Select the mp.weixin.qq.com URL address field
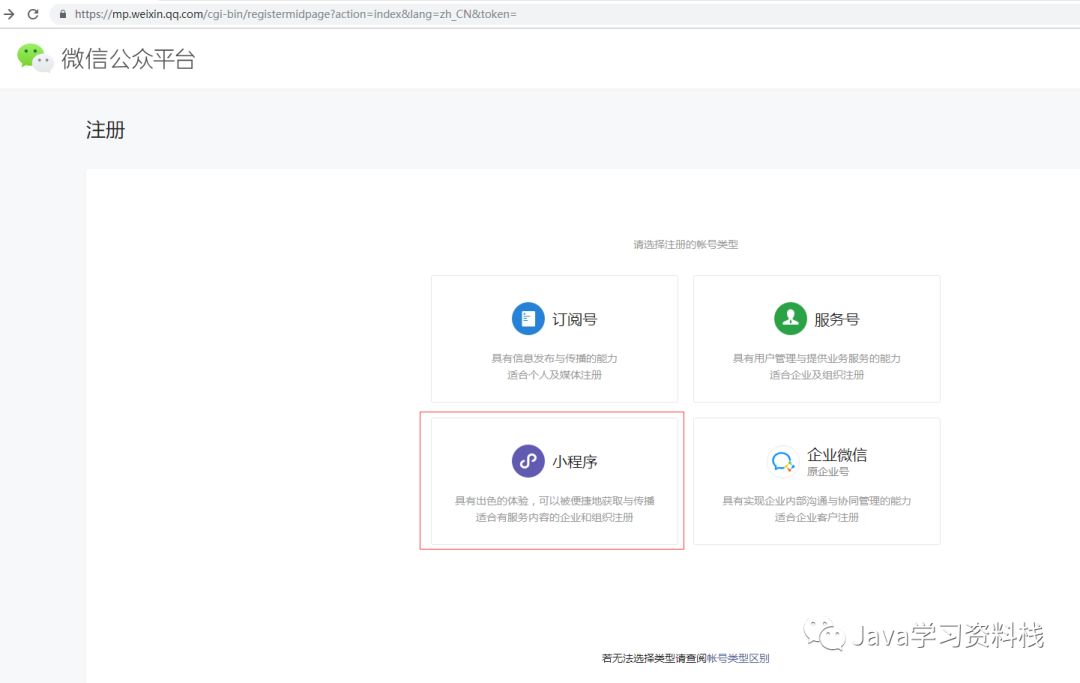This screenshot has height=683, width=1080. (x=565, y=14)
